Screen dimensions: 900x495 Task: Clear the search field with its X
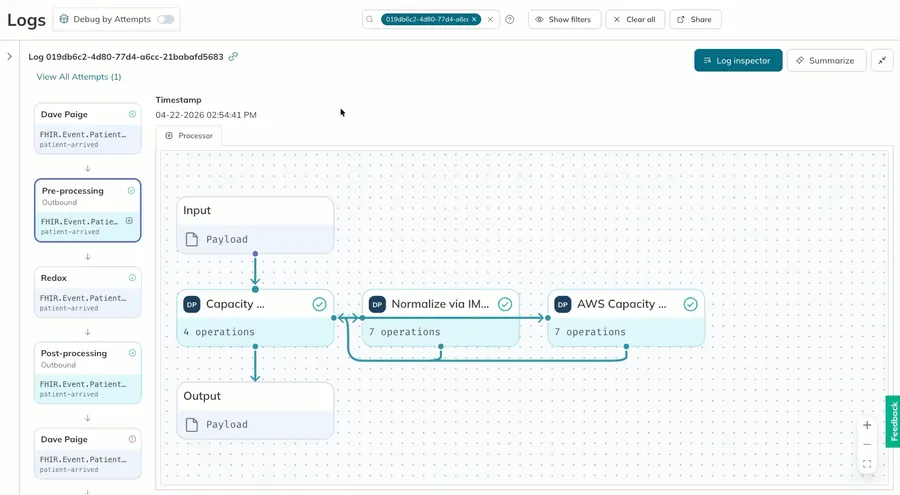pos(491,20)
